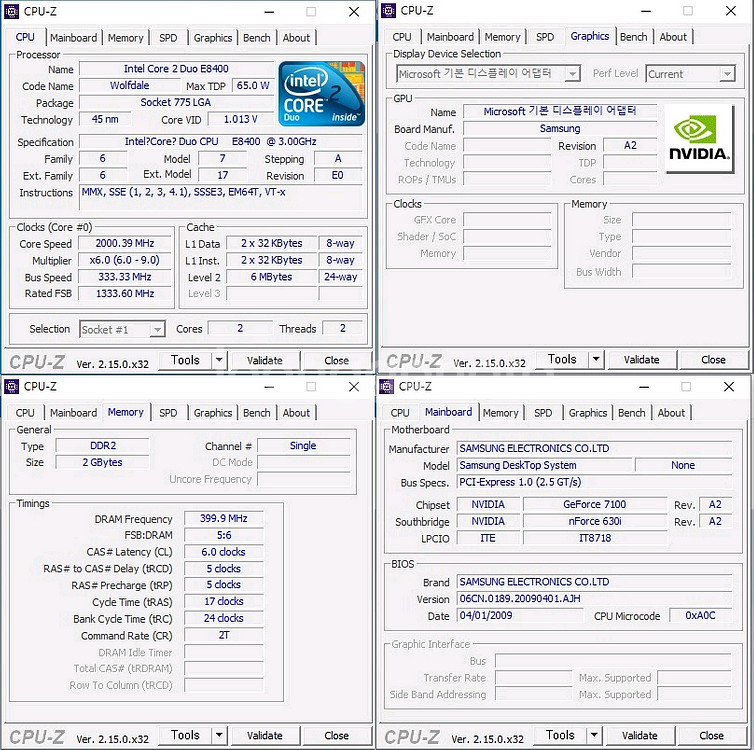The width and height of the screenshot is (754, 750).
Task: Open the Display Device Selection dropdown
Action: point(572,74)
